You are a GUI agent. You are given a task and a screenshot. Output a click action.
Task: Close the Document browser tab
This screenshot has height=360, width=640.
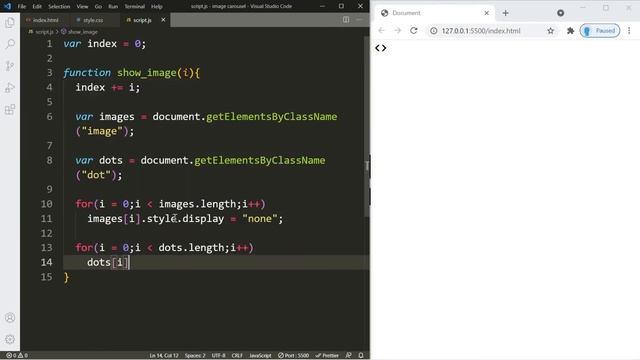(x=487, y=13)
